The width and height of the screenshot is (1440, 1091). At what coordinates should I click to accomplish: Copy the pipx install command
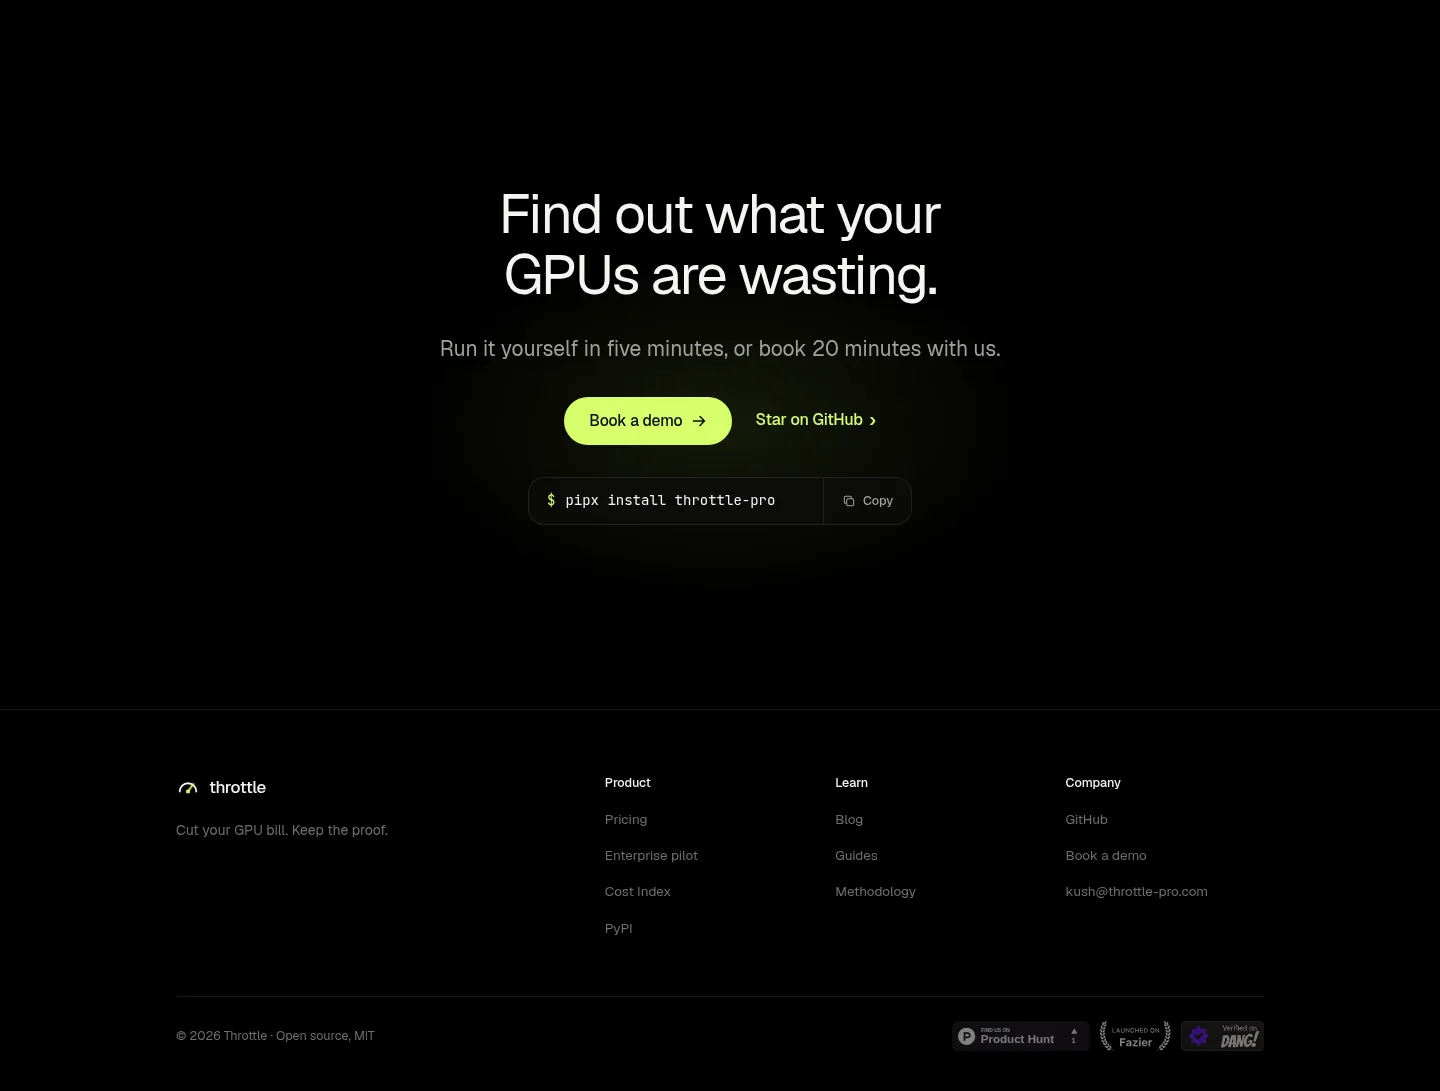pos(868,501)
